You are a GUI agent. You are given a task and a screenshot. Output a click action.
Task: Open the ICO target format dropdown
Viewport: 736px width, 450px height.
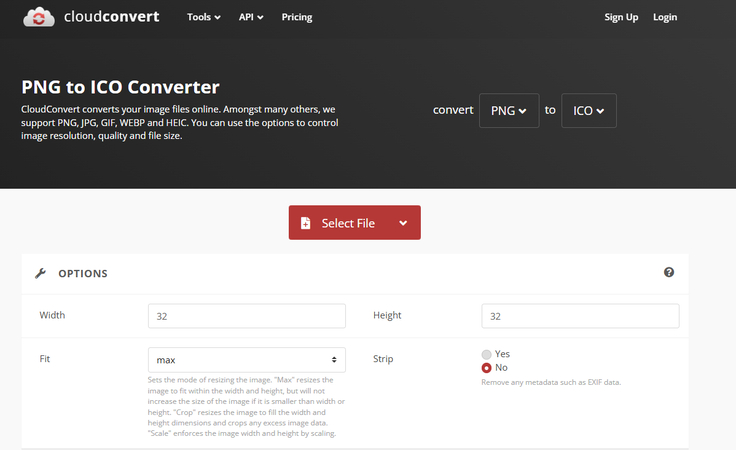(589, 111)
